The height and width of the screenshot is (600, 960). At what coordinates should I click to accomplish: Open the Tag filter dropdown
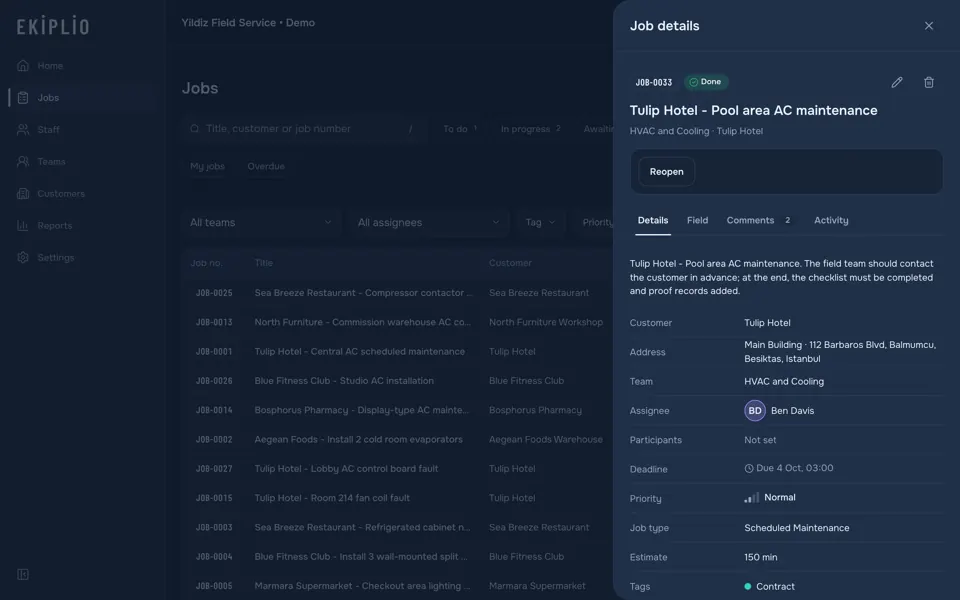click(540, 222)
